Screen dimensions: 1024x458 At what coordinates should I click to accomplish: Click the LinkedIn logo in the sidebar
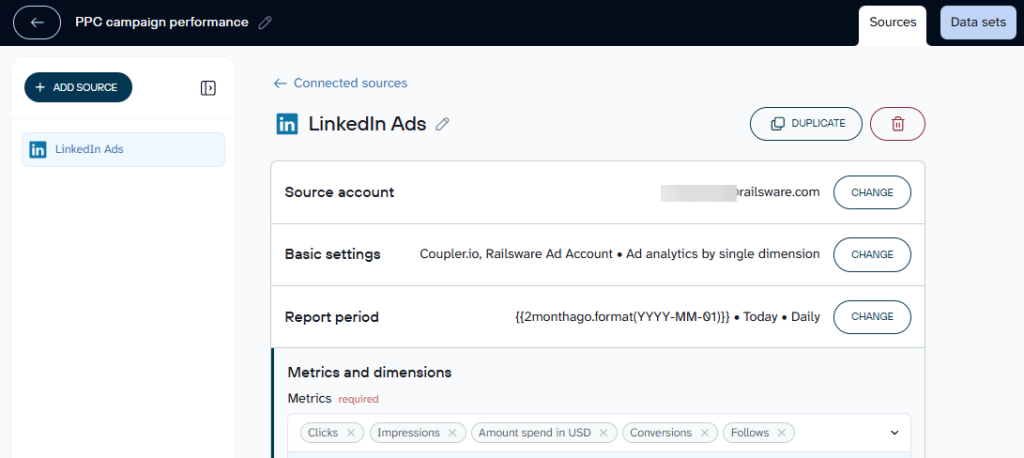coord(39,150)
